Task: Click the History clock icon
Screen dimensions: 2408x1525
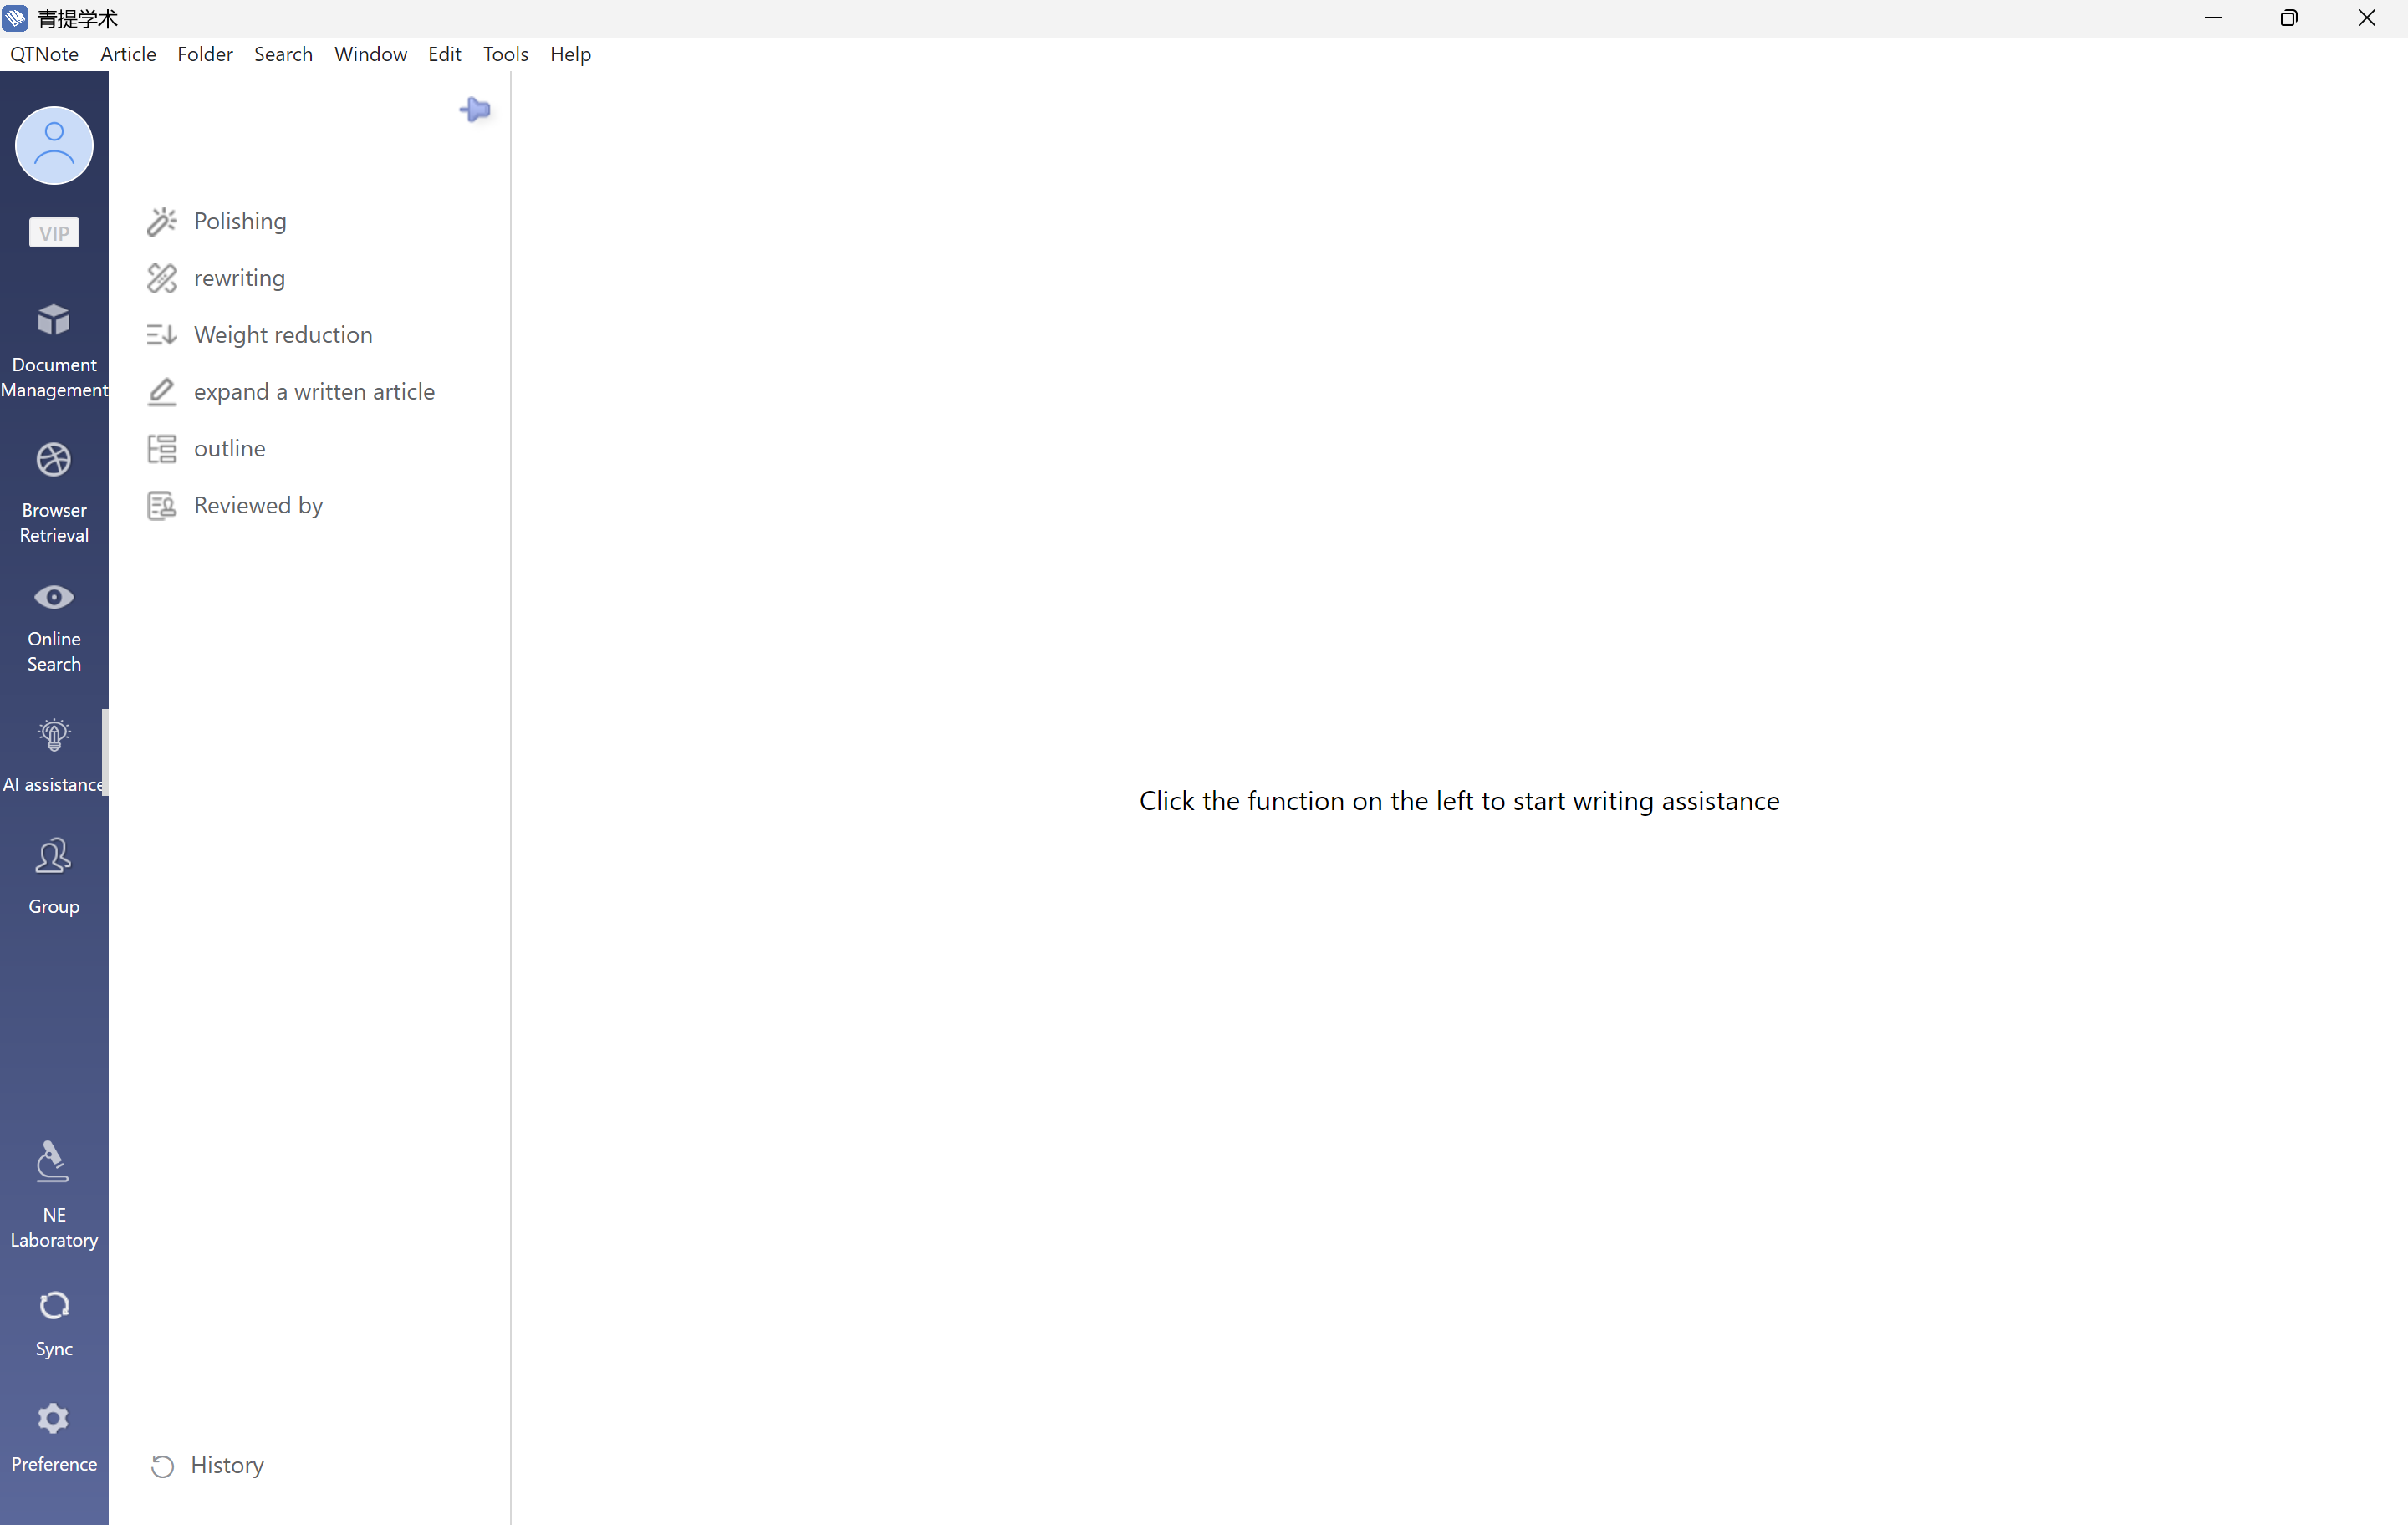Action: coord(162,1466)
